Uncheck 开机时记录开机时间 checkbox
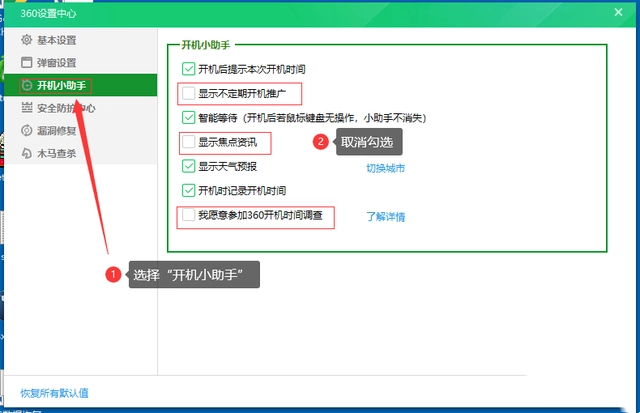This screenshot has height=413, width=640. (188, 191)
